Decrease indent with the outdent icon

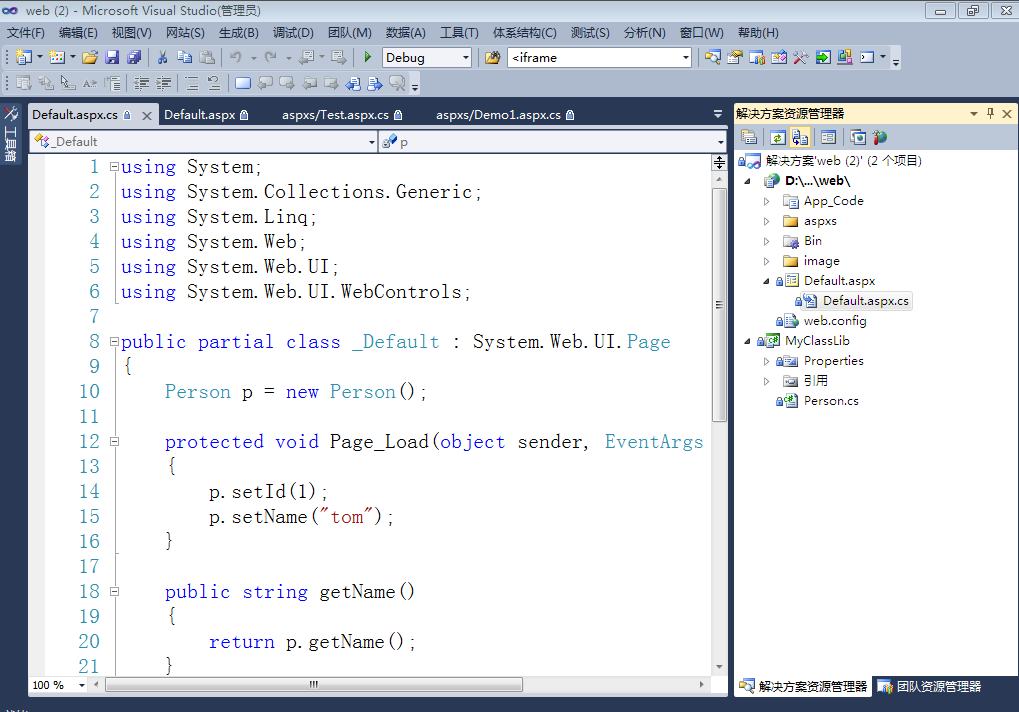141,83
